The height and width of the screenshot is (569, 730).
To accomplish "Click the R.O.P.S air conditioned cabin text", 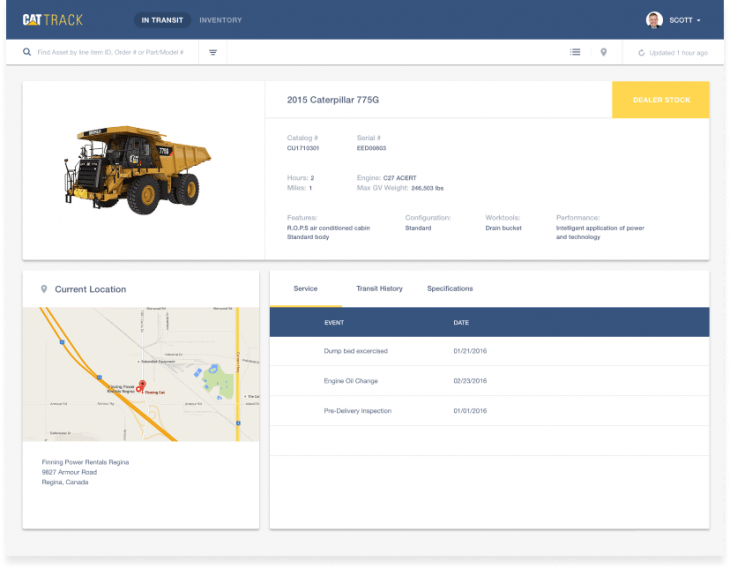I will click(328, 228).
